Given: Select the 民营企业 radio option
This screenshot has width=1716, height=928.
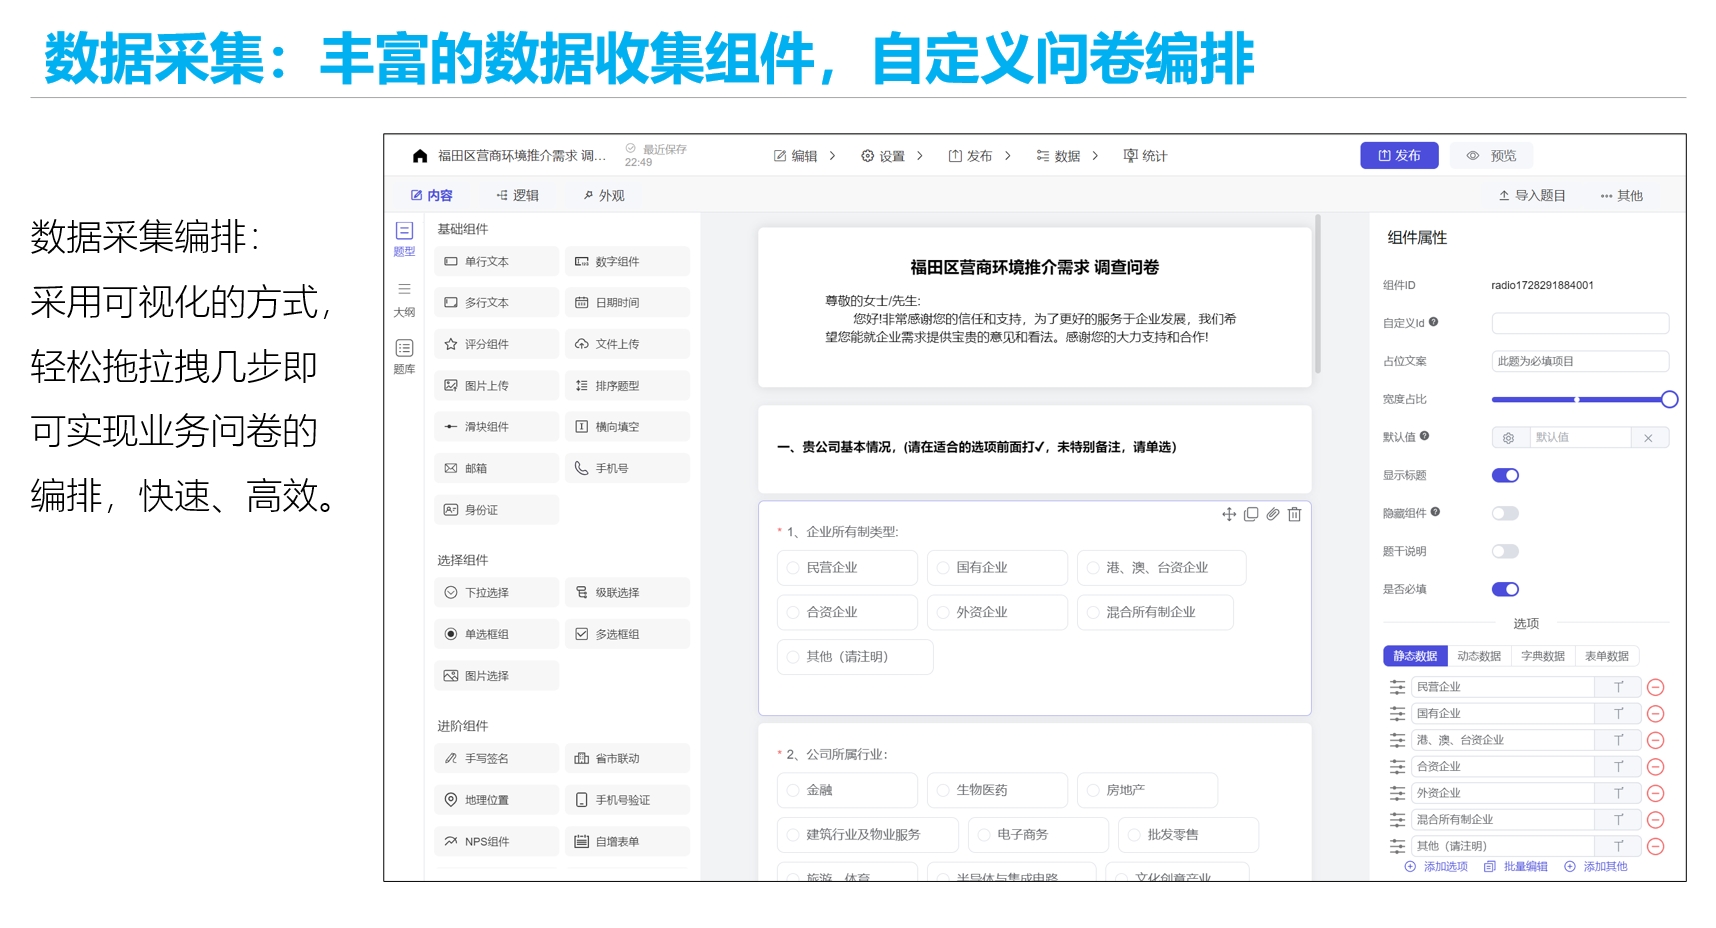Looking at the screenshot, I should coord(793,568).
